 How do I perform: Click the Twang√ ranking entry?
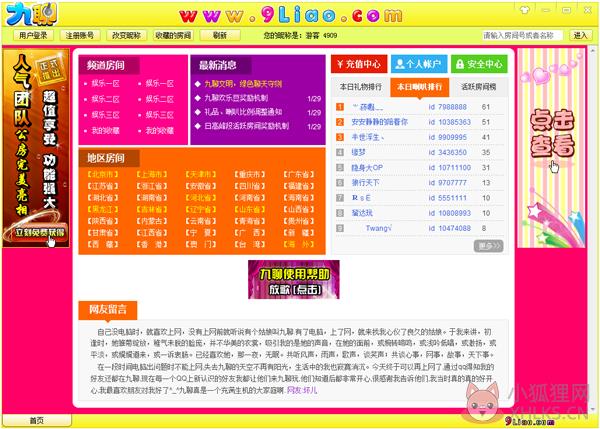[378, 228]
